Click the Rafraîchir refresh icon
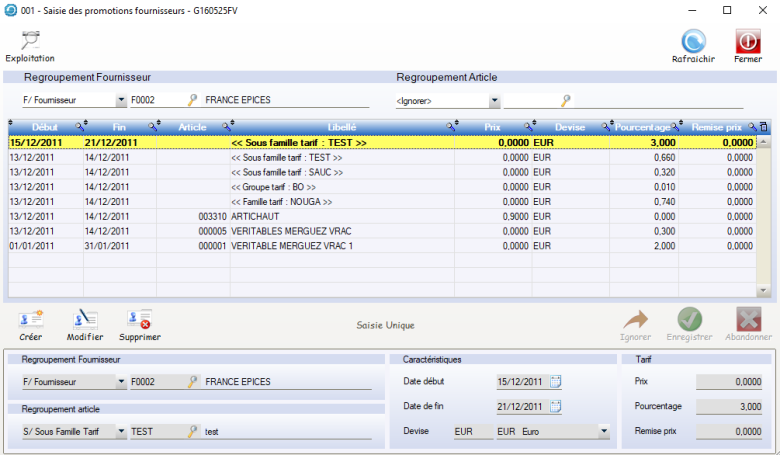The width and height of the screenshot is (780, 455). (692, 41)
